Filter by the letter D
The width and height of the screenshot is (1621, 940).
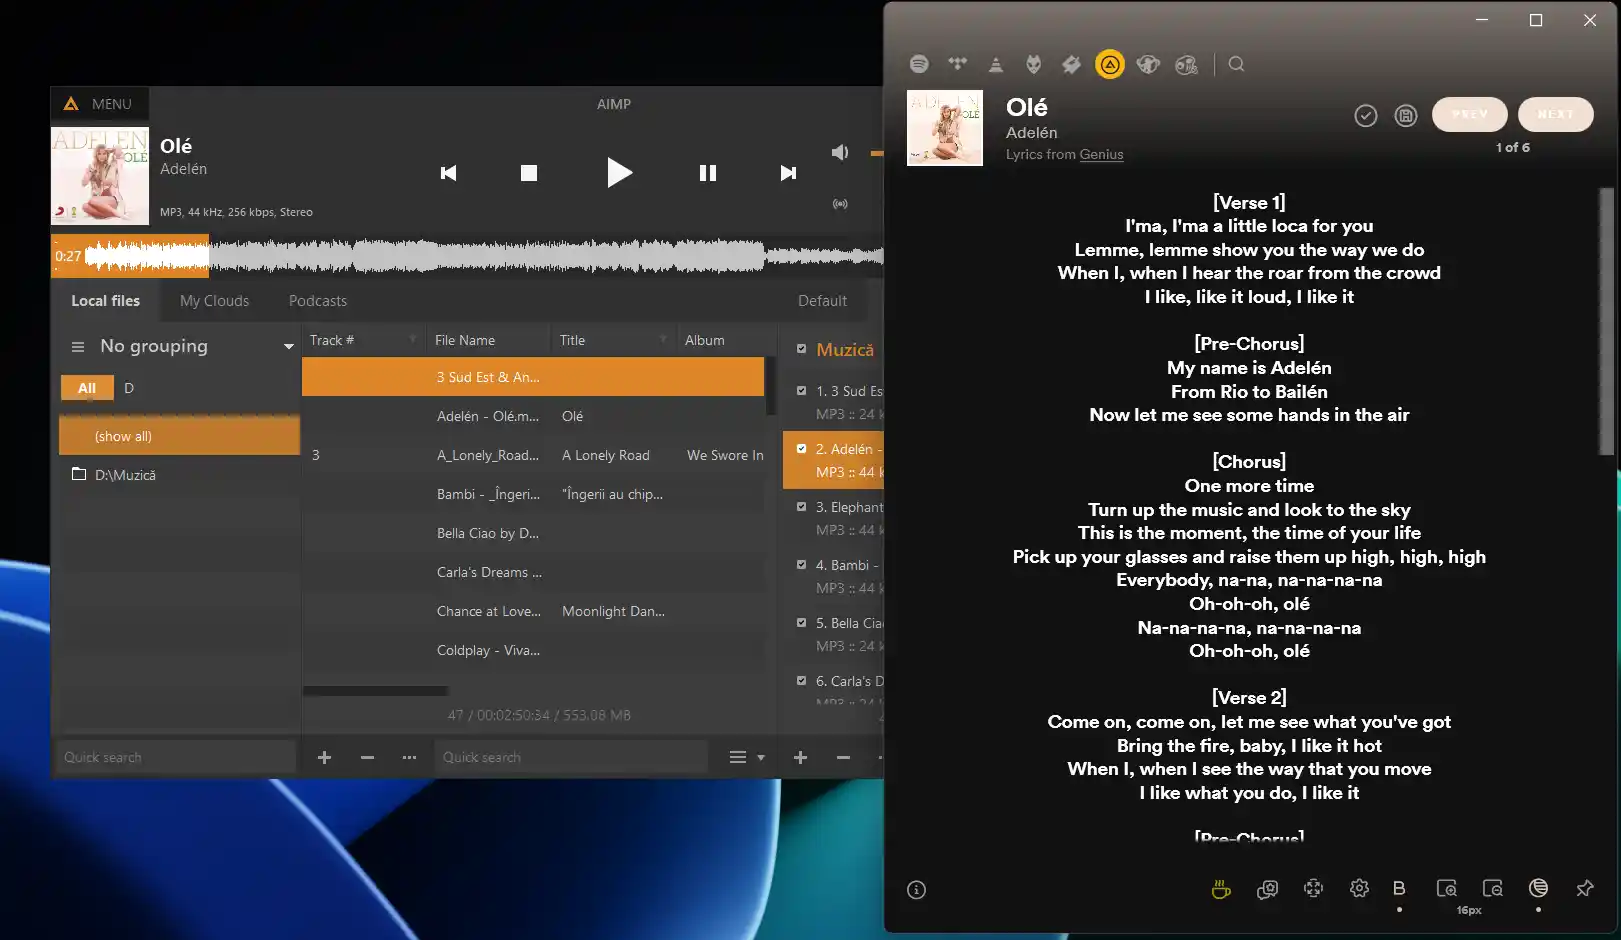point(129,388)
